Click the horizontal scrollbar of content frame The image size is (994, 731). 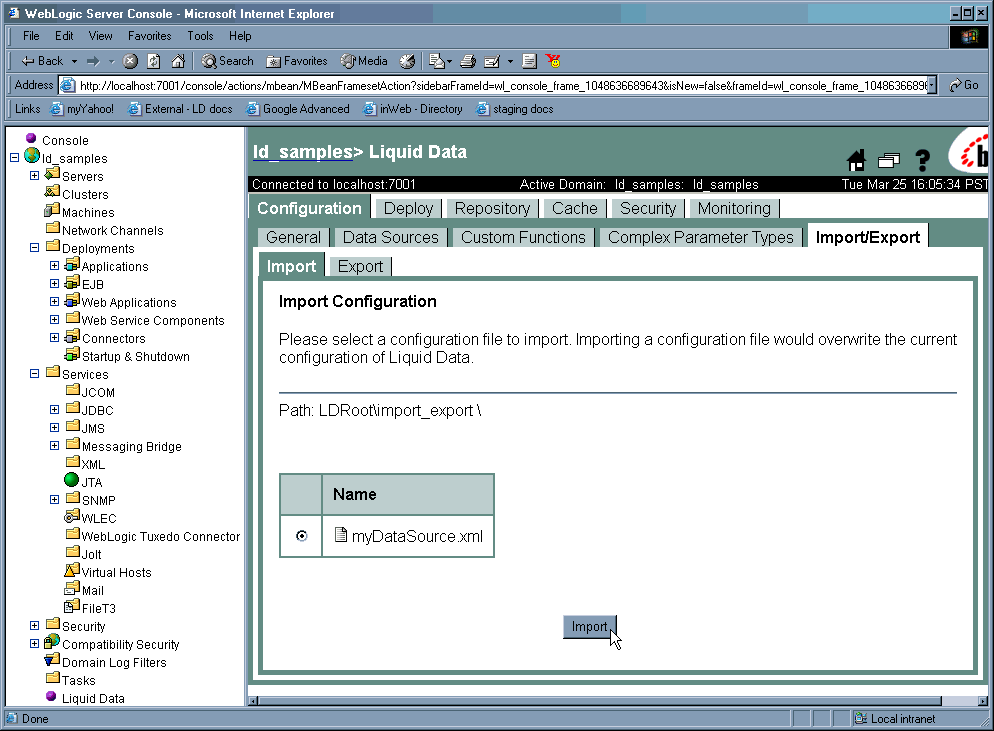point(600,701)
